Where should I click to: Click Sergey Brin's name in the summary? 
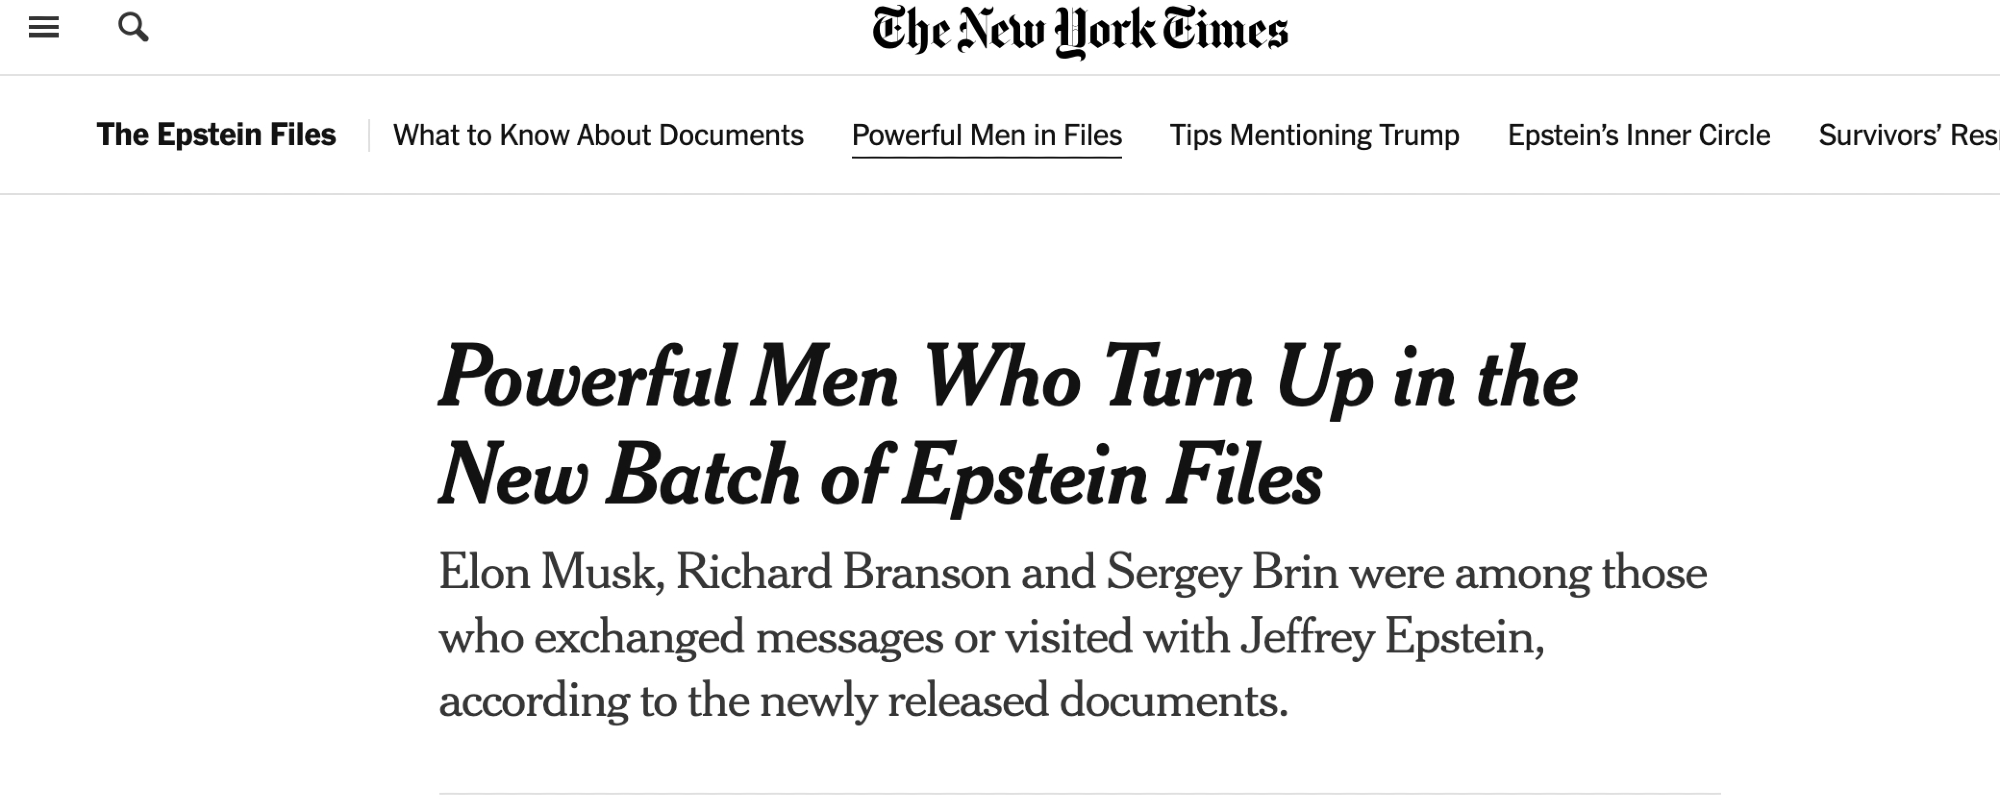click(x=1222, y=573)
